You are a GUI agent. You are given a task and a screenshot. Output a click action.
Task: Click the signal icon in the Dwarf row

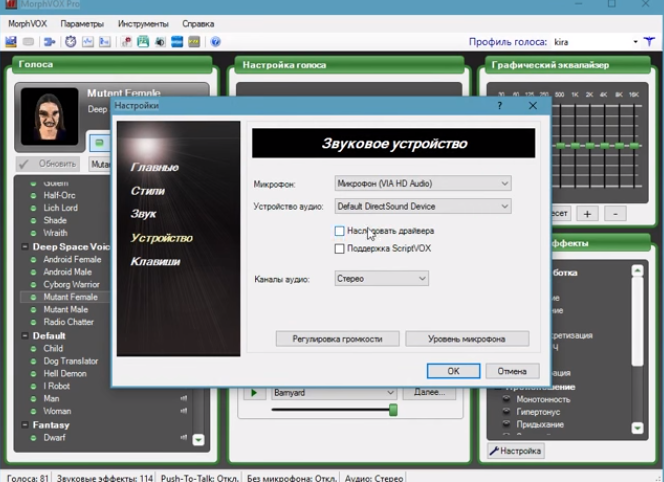pyautogui.click(x=184, y=437)
